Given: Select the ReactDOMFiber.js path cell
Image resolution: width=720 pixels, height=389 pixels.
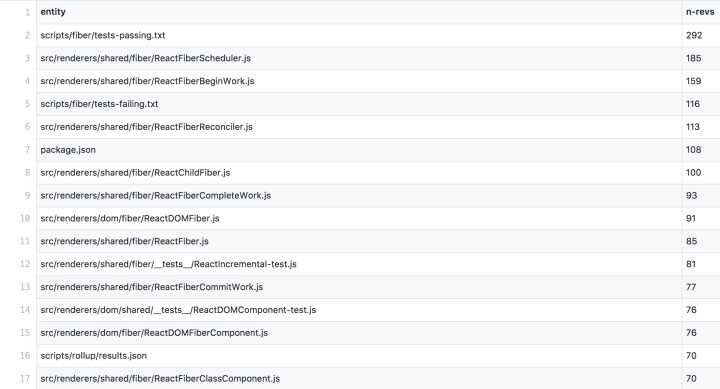Looking at the screenshot, I should tap(359, 219).
